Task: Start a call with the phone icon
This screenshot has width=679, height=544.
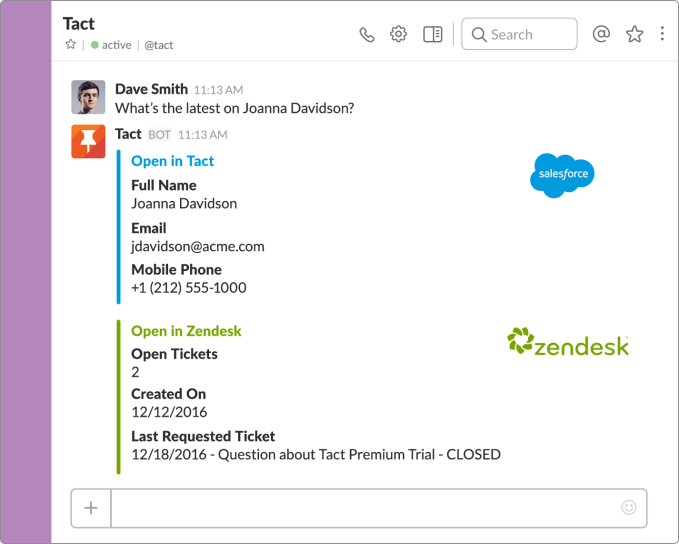Action: click(x=367, y=35)
